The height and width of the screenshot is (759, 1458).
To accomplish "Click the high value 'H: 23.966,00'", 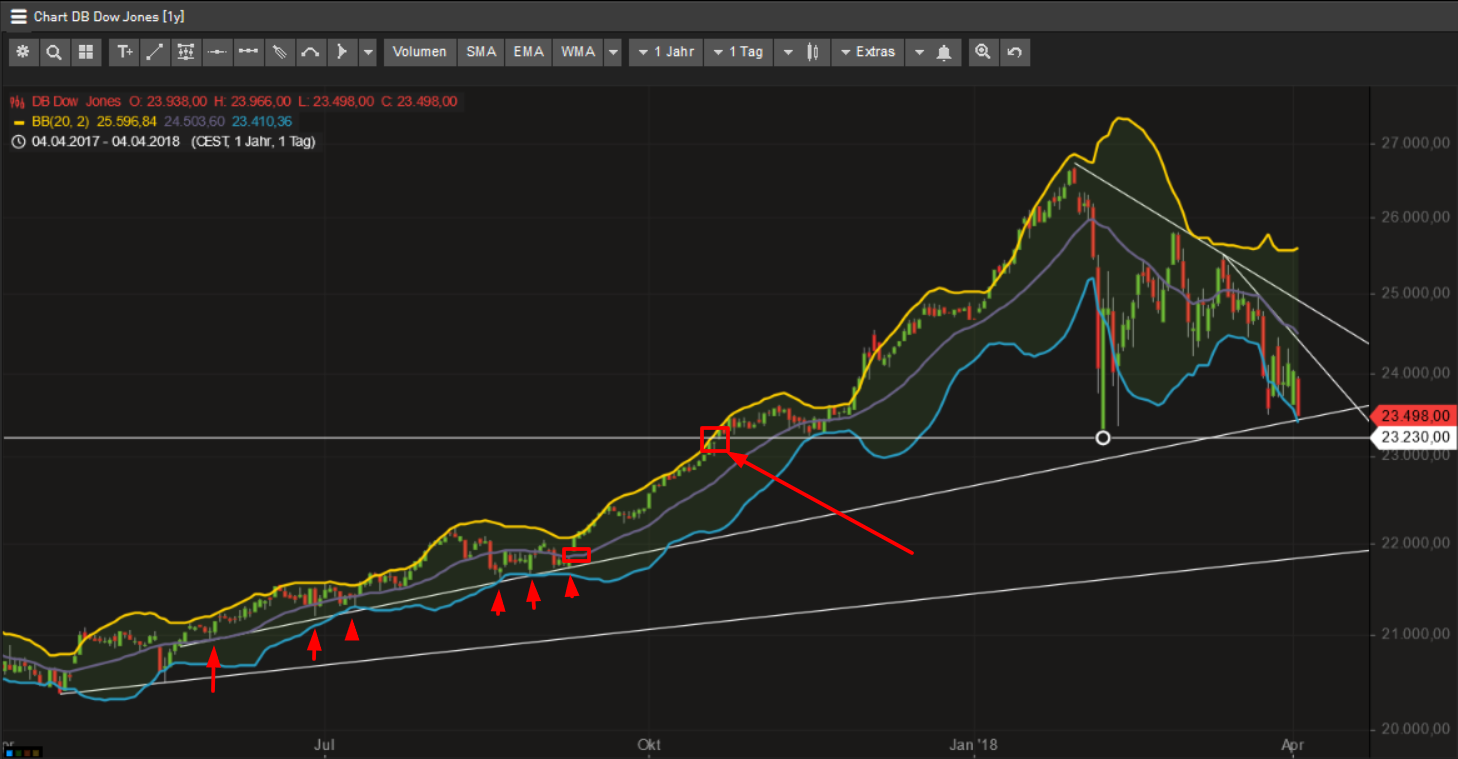I will click(252, 101).
